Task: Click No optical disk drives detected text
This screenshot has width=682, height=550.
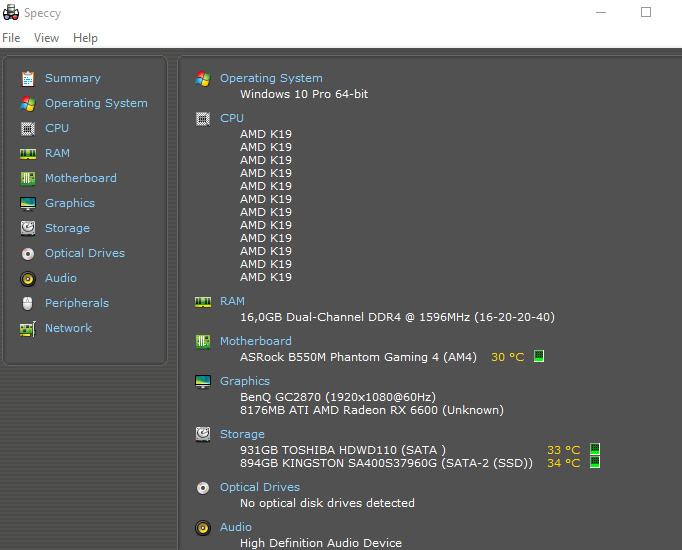Action: click(x=328, y=503)
